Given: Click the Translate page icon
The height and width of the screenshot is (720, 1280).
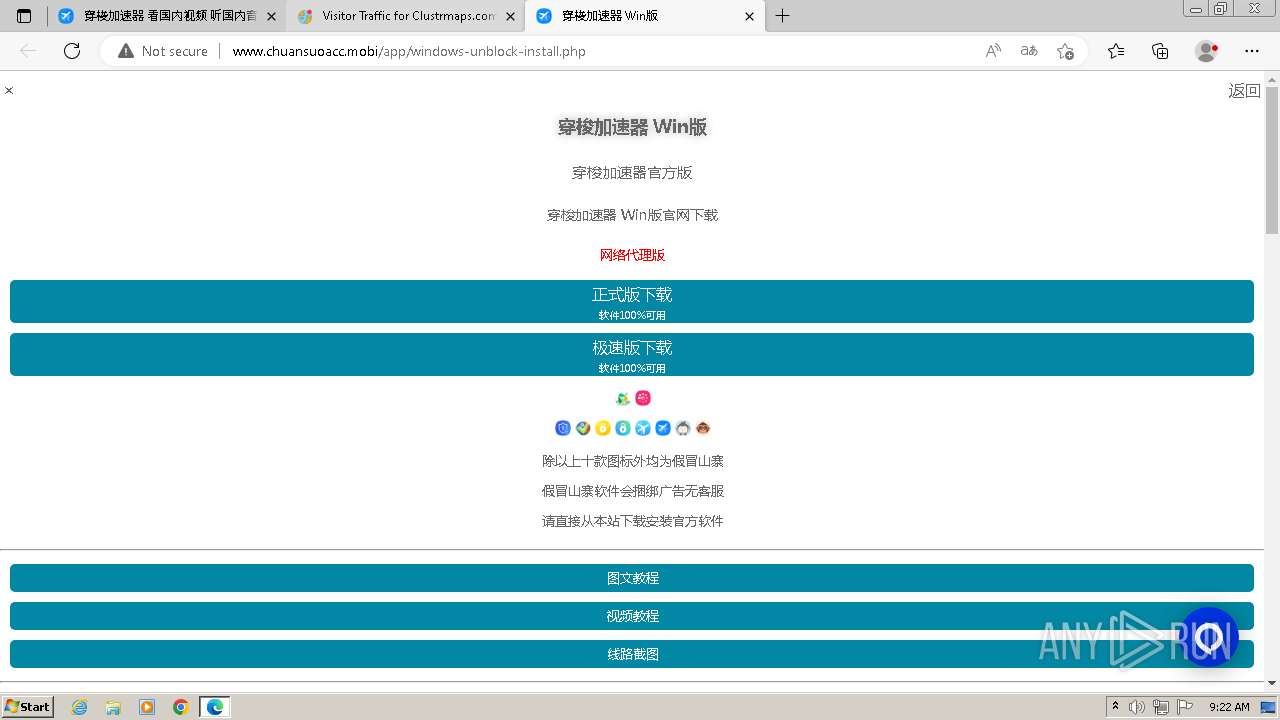Looking at the screenshot, I should pyautogui.click(x=1029, y=51).
